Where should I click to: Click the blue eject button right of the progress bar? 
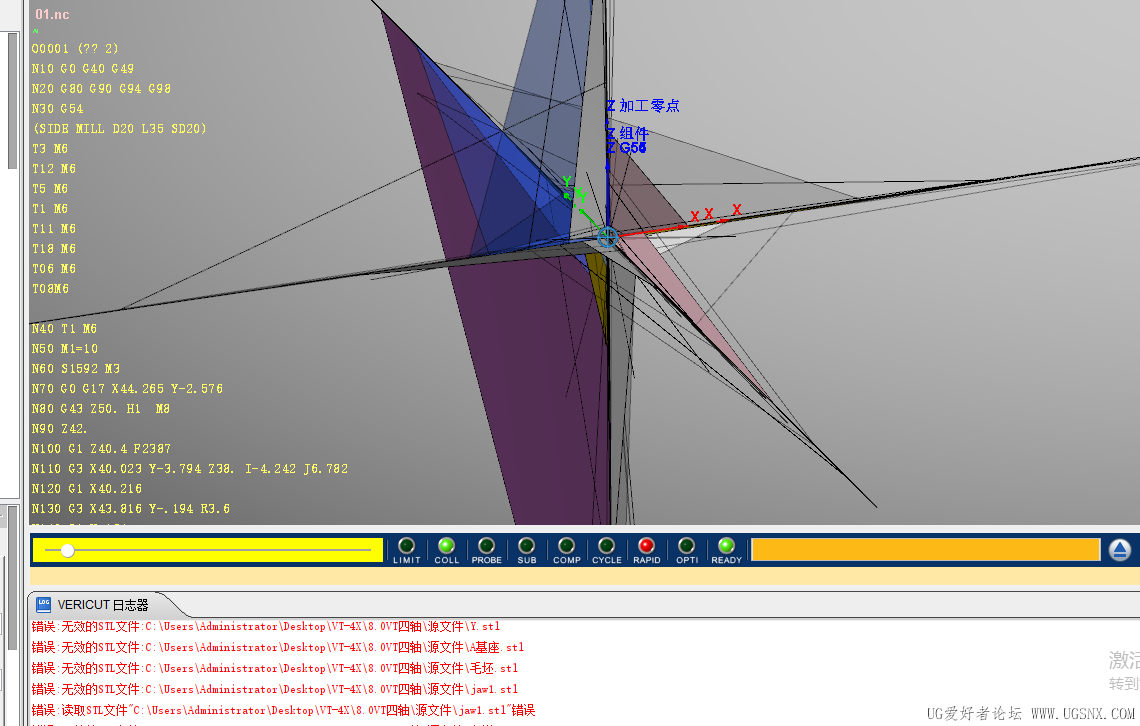click(x=1120, y=549)
